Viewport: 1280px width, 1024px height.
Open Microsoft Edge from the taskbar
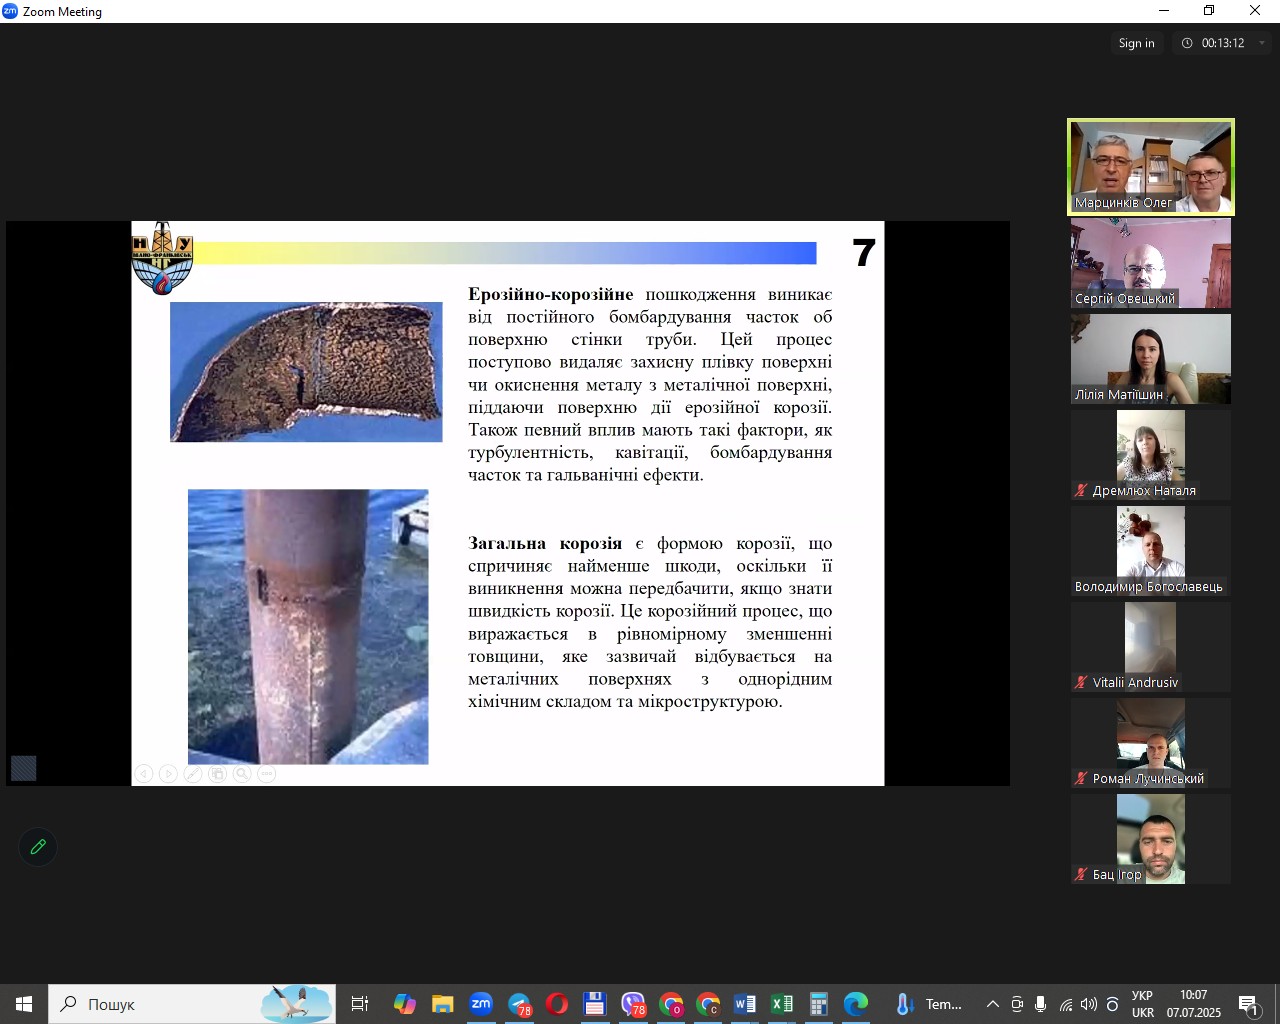pyautogui.click(x=856, y=1004)
